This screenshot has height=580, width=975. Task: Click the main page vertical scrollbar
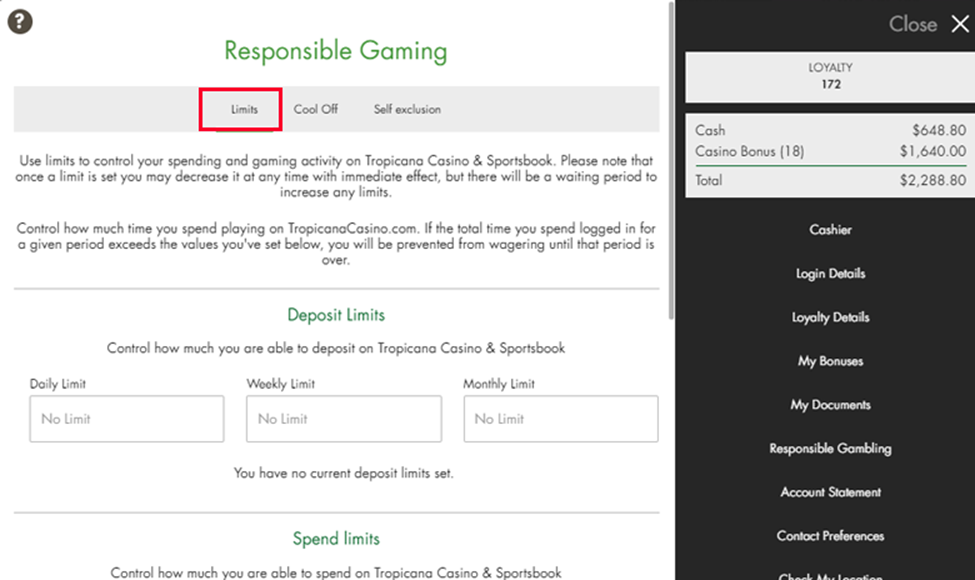671,162
